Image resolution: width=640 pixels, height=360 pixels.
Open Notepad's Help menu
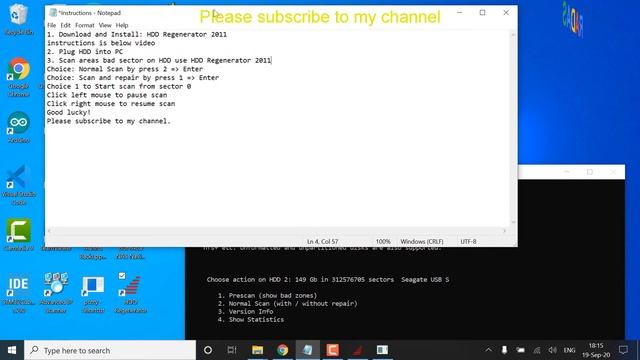[122, 25]
